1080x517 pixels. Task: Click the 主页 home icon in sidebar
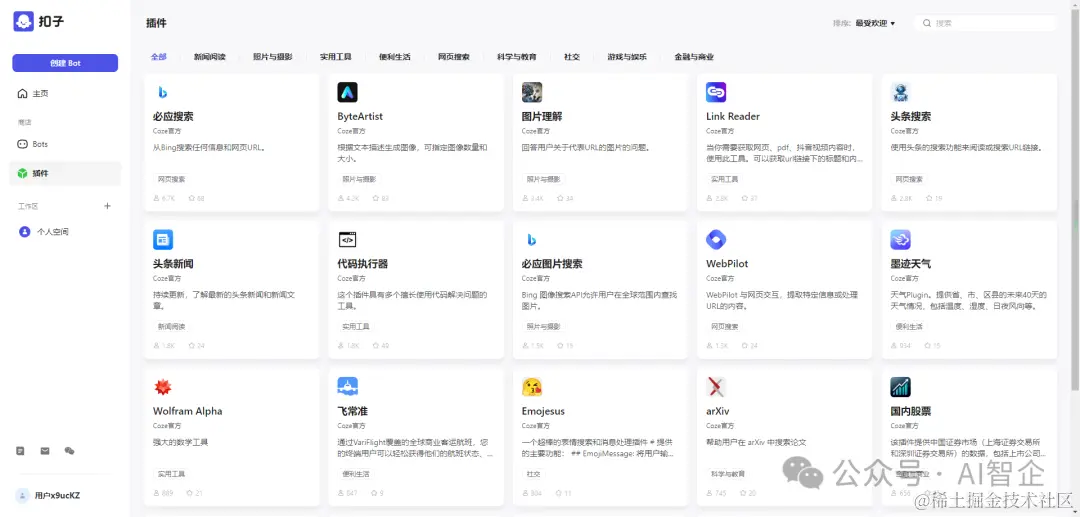pos(23,94)
